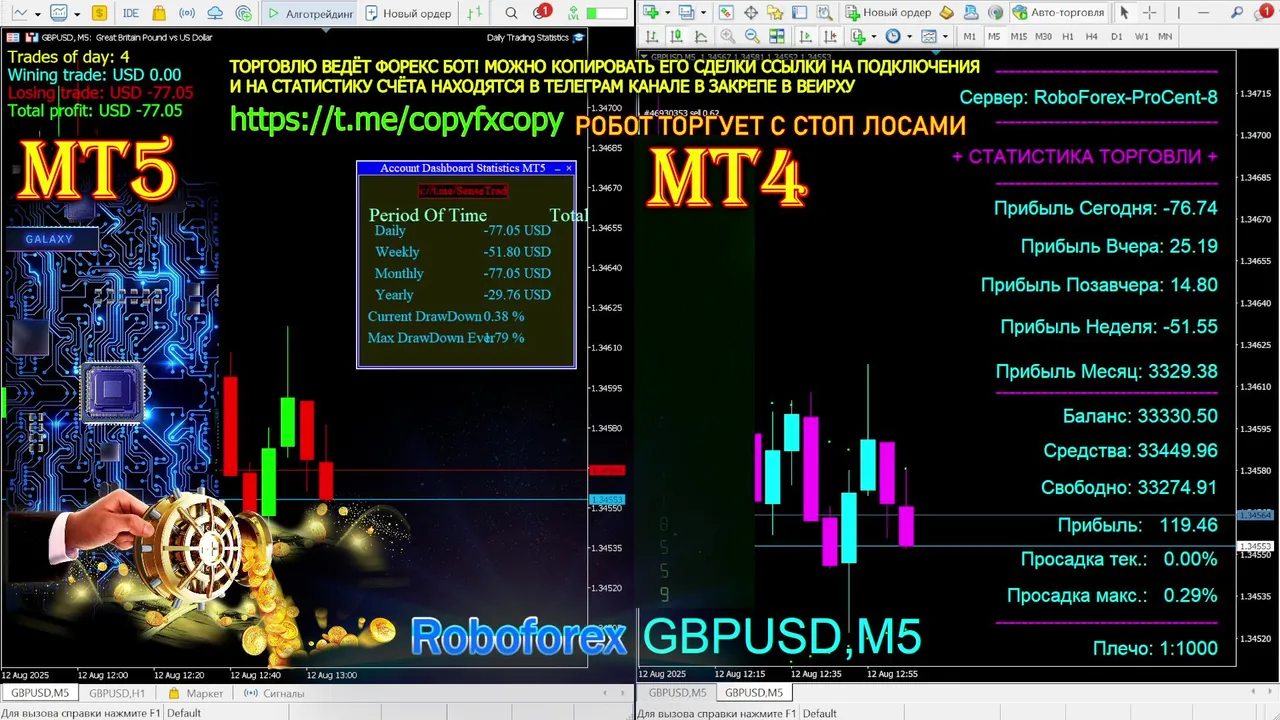This screenshot has width=1280, height=720.
Task: Select the MT4 vertical line tool
Action: click(1179, 12)
